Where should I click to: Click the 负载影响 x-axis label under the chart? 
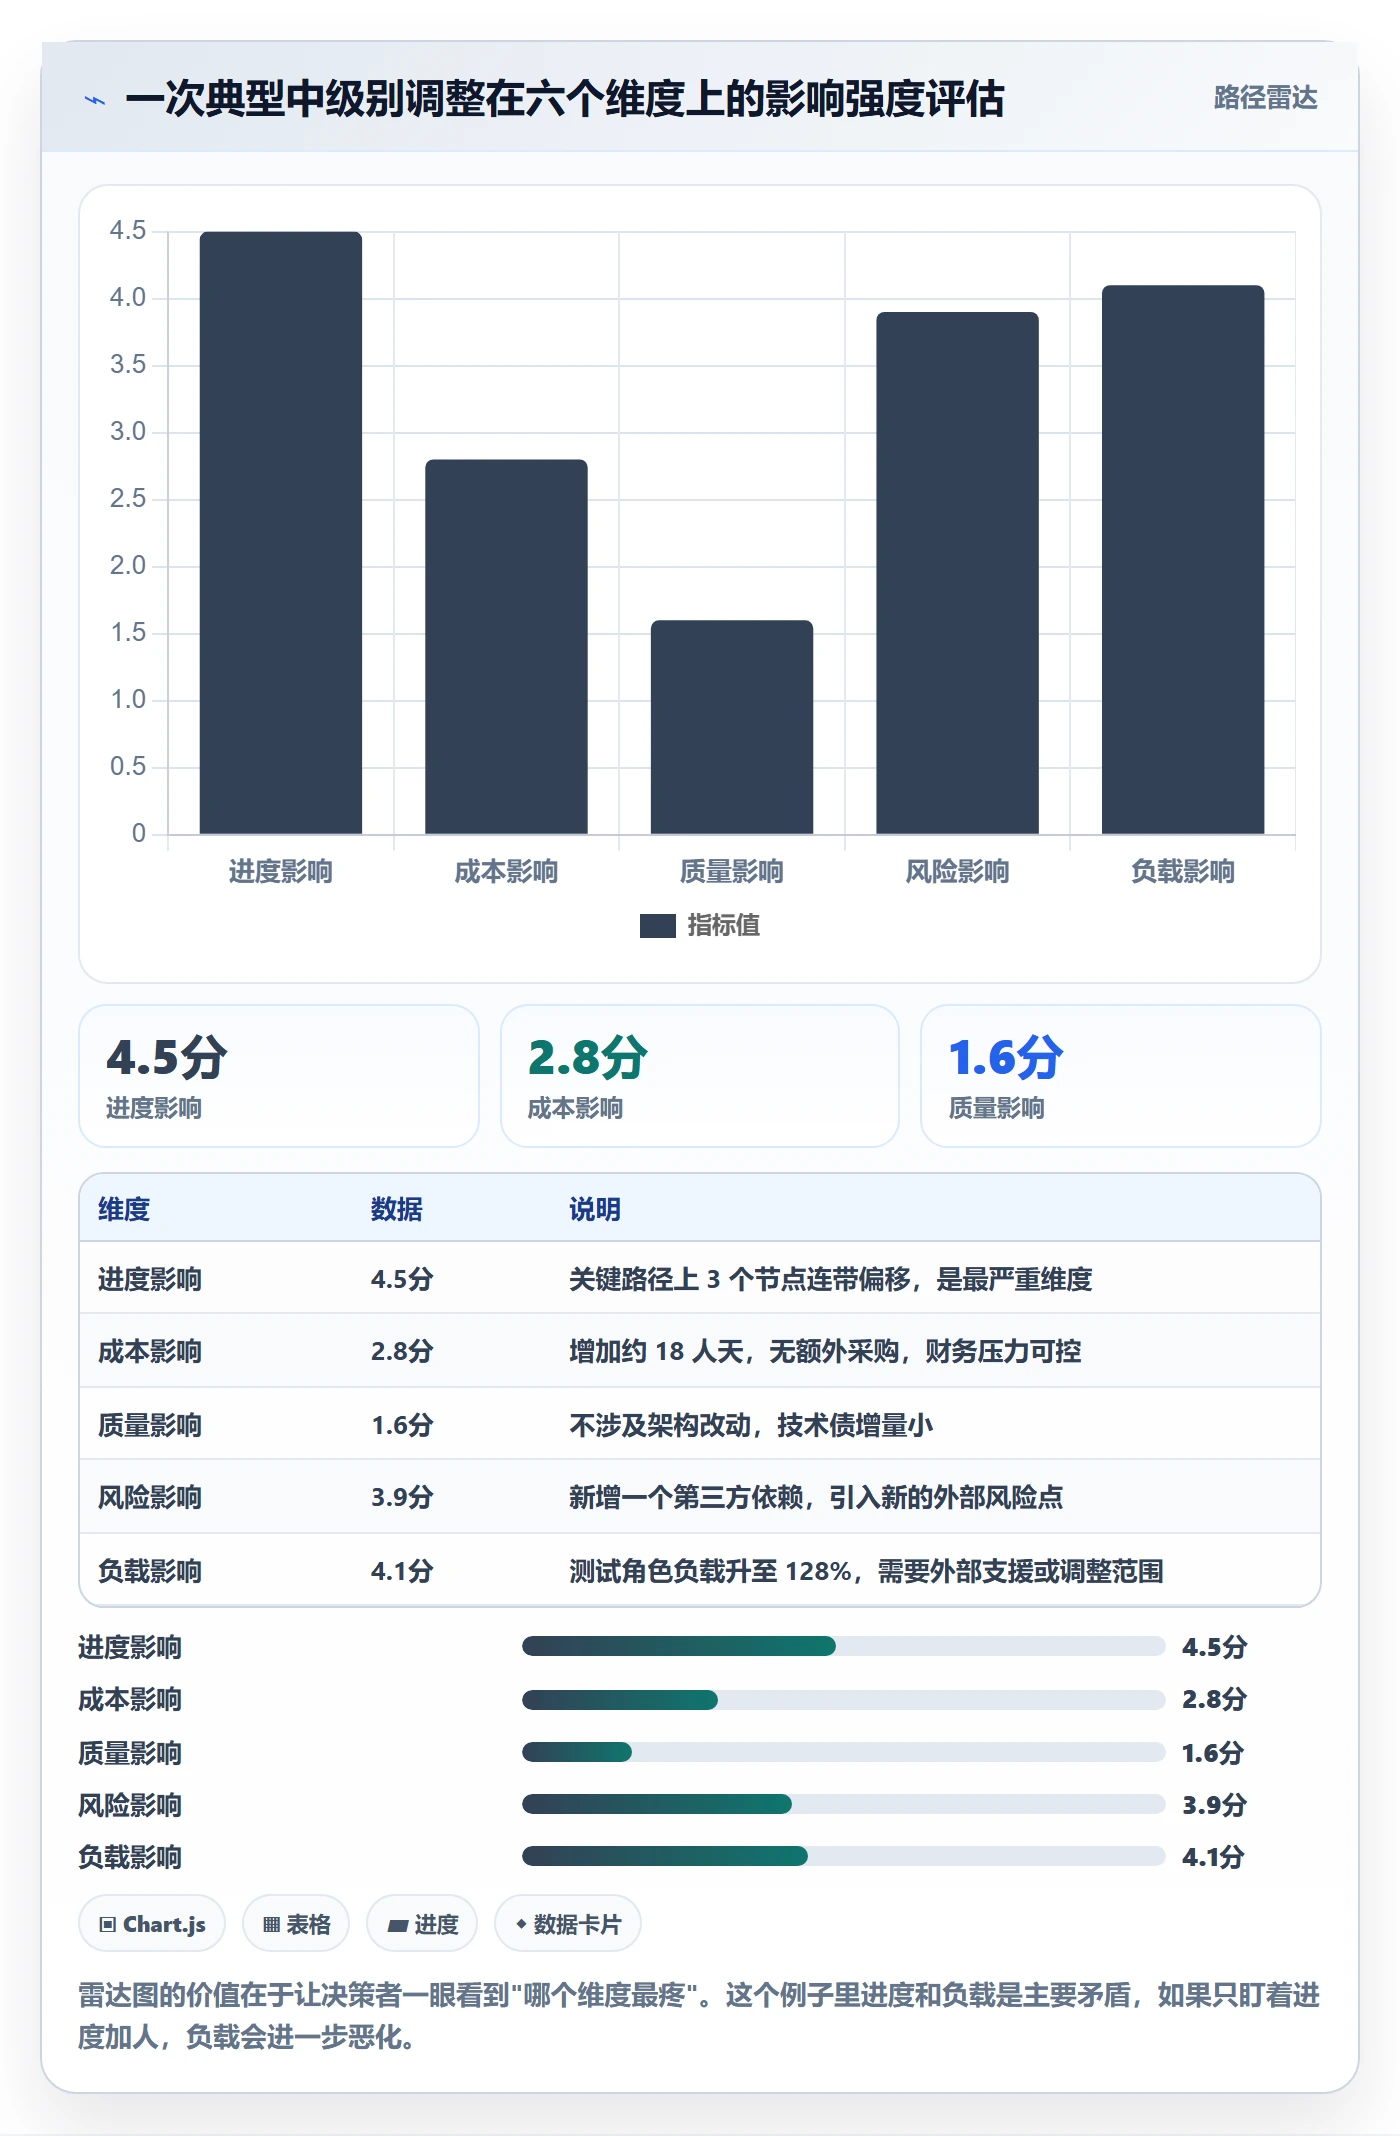(1183, 872)
